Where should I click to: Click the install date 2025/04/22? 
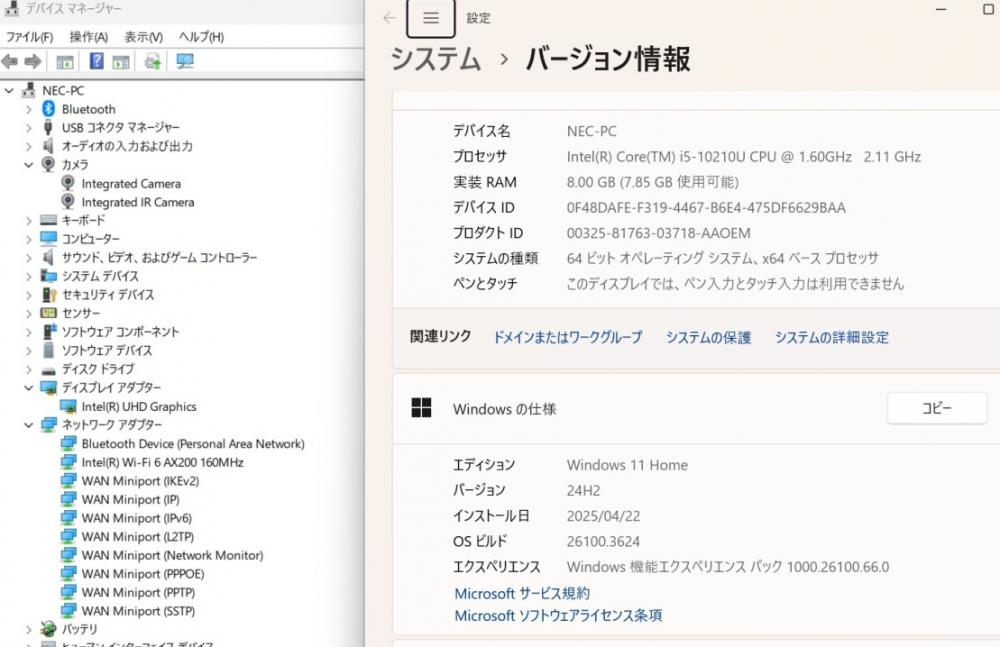603,516
